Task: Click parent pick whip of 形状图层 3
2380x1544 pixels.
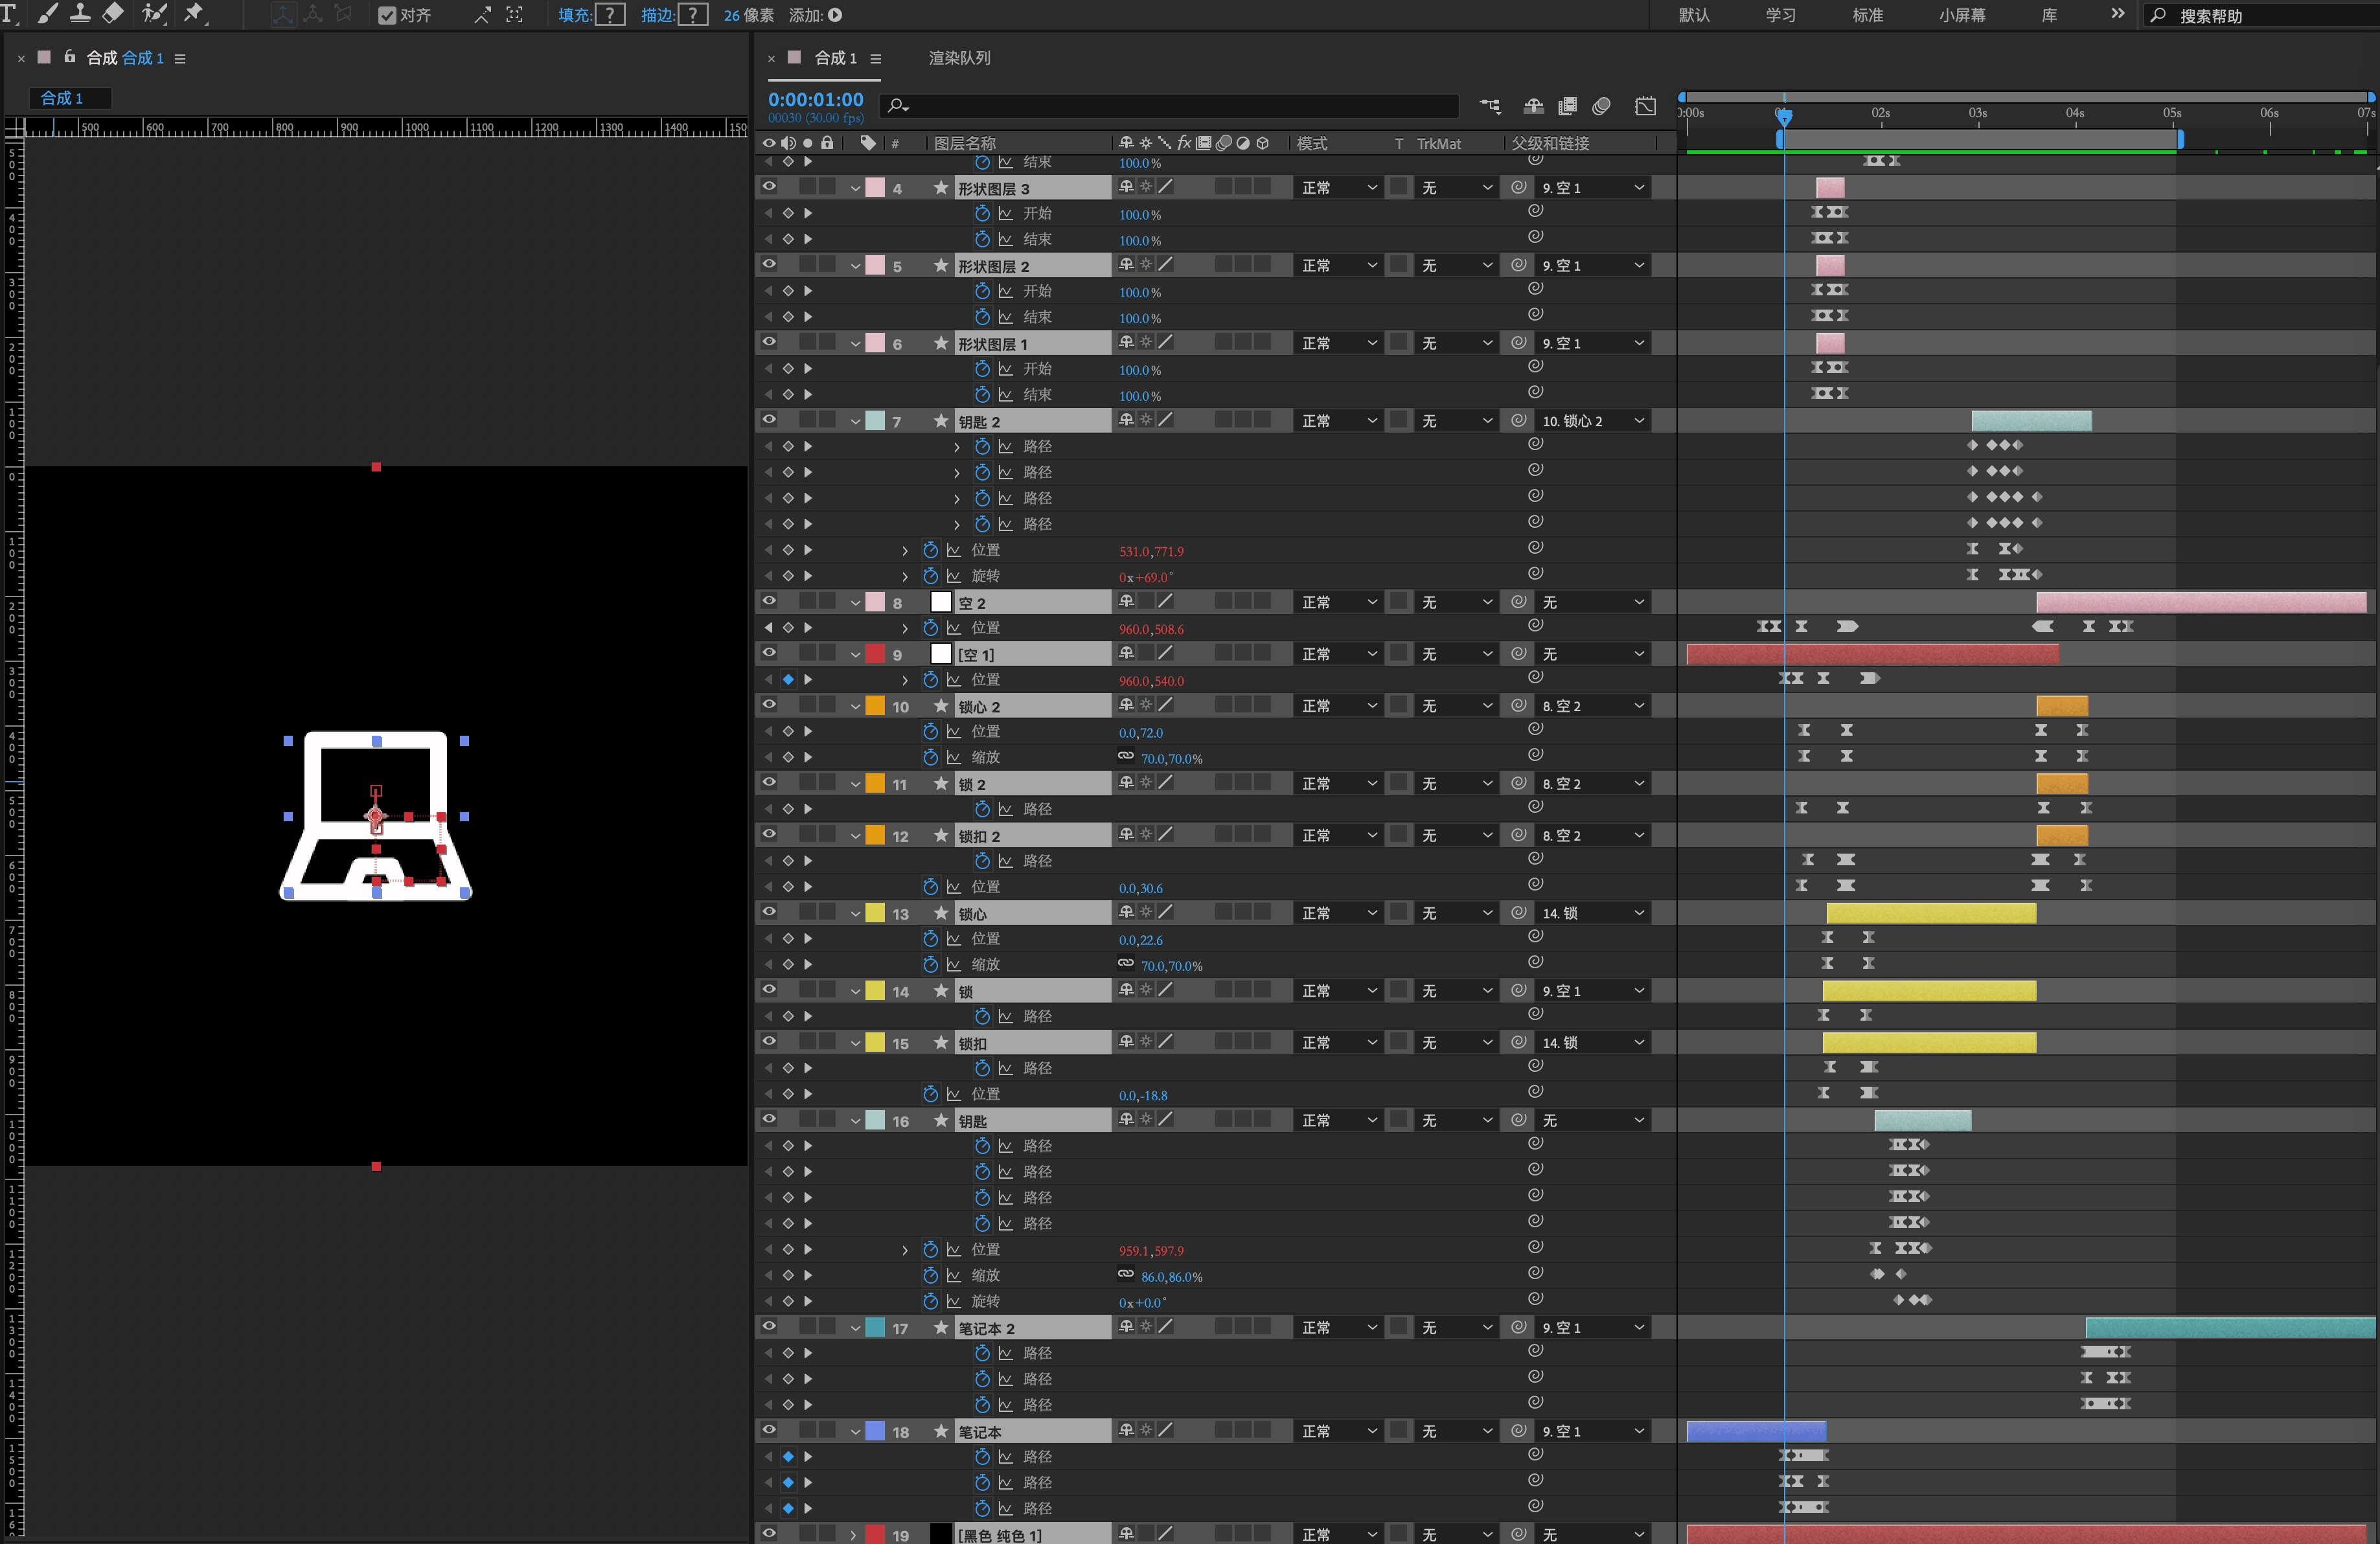Action: (x=1518, y=187)
